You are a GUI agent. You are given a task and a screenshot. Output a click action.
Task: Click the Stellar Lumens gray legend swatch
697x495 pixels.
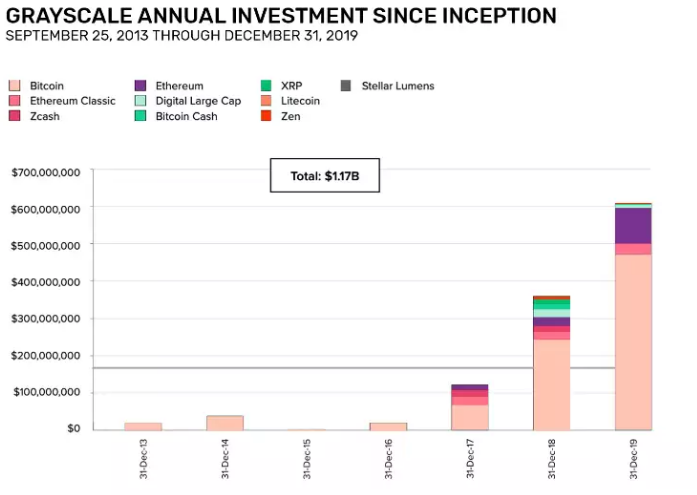[346, 85]
